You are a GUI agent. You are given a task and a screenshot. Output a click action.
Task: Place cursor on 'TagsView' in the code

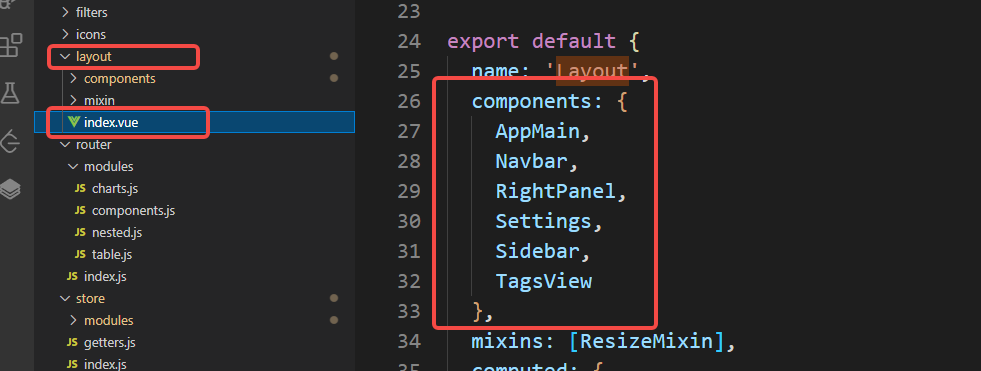click(544, 282)
